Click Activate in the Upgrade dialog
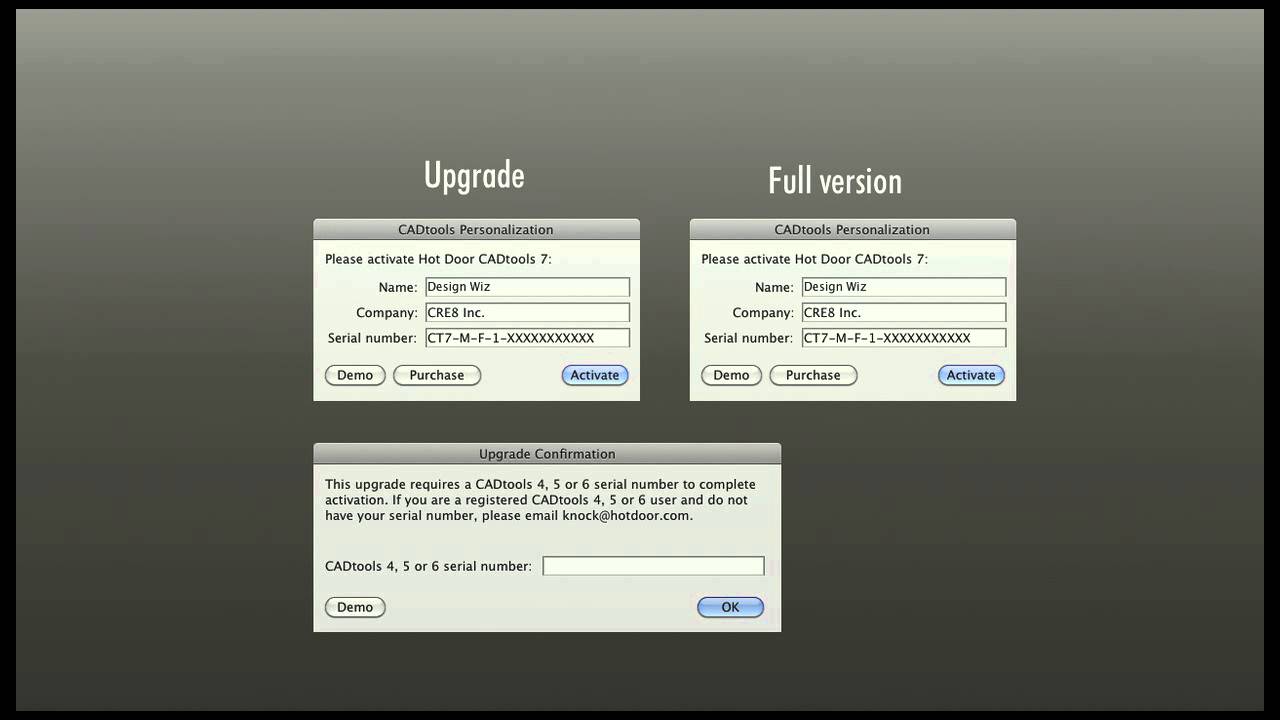 pos(595,375)
